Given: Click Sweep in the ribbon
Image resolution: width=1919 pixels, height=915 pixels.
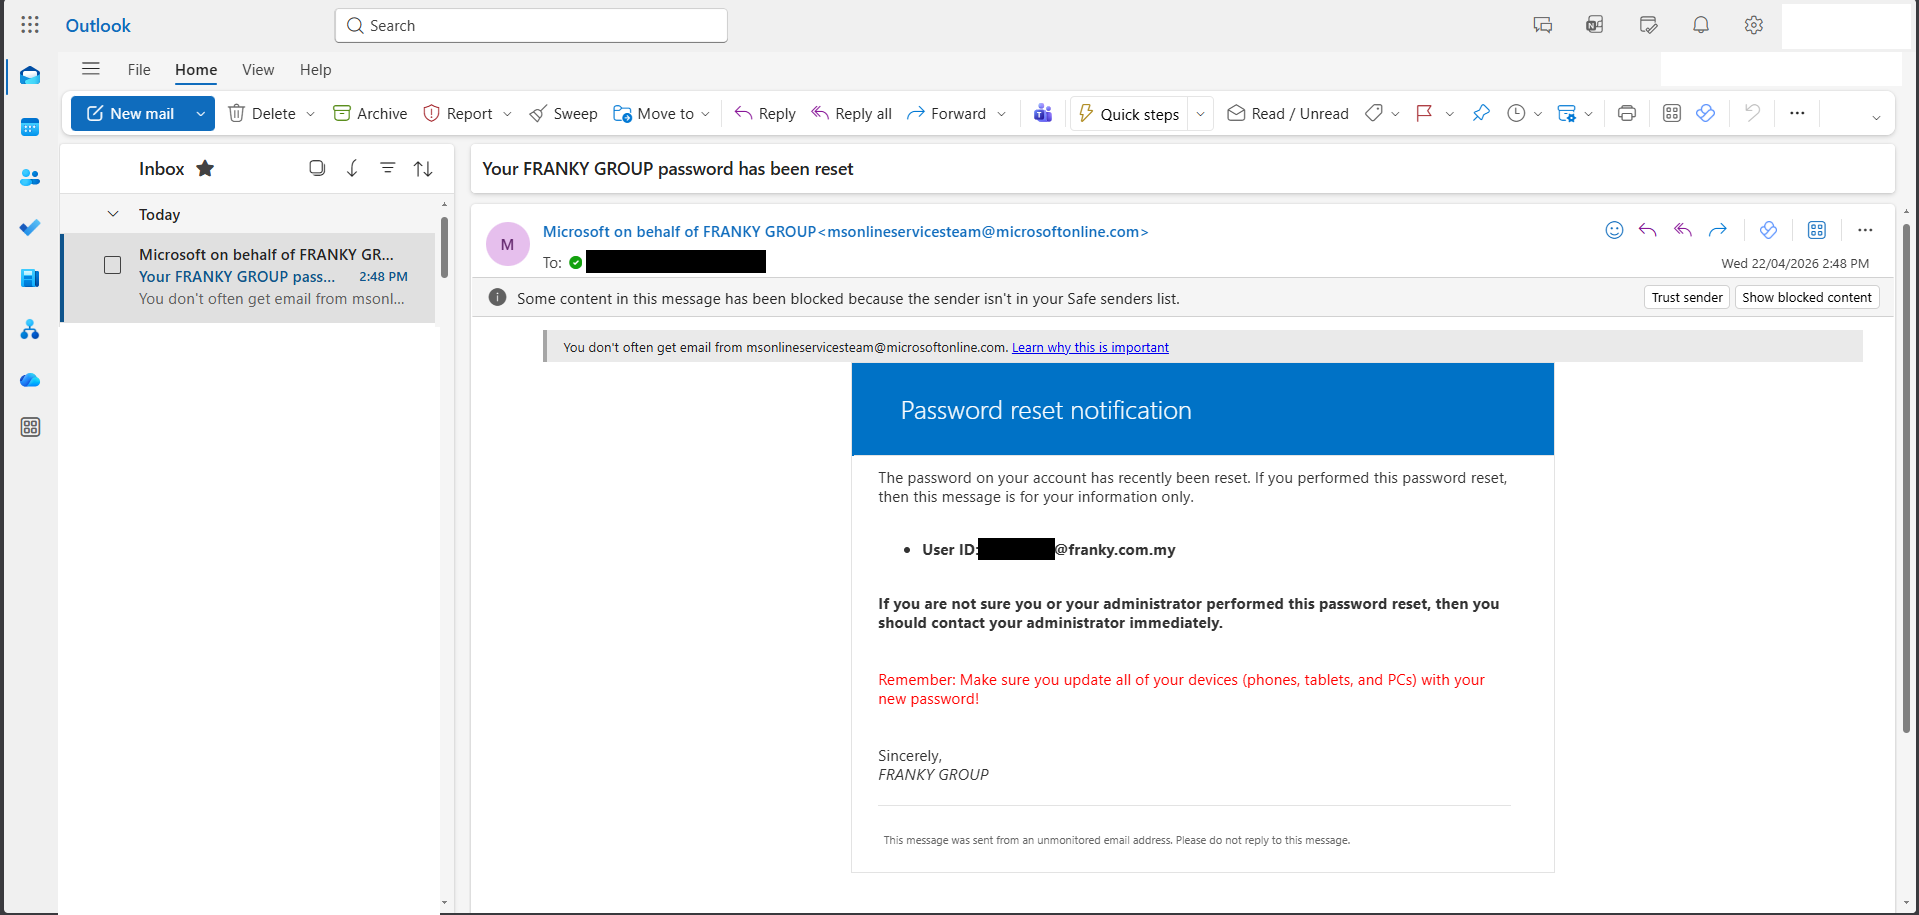Looking at the screenshot, I should click(563, 114).
